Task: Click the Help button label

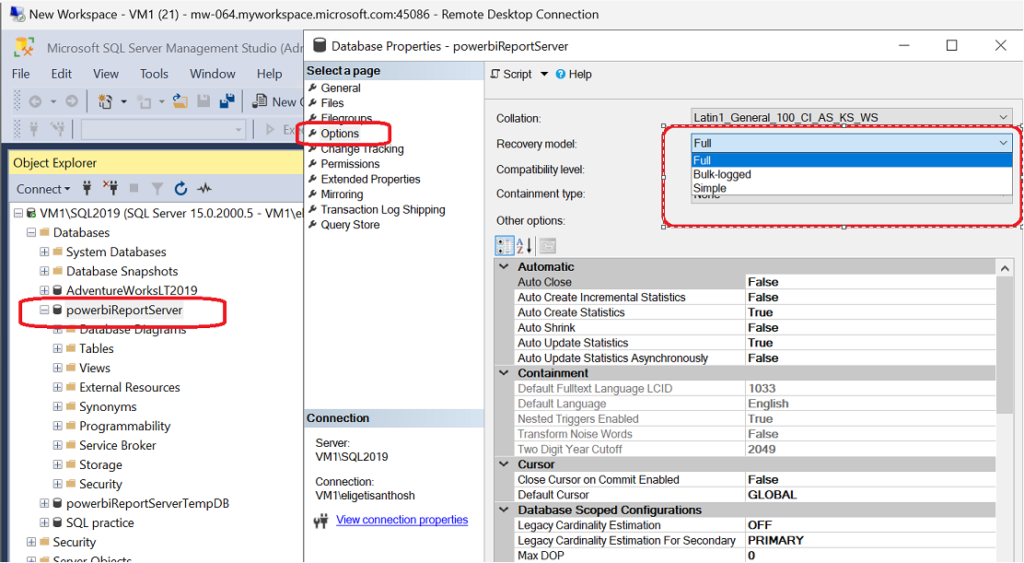Action: click(580, 74)
